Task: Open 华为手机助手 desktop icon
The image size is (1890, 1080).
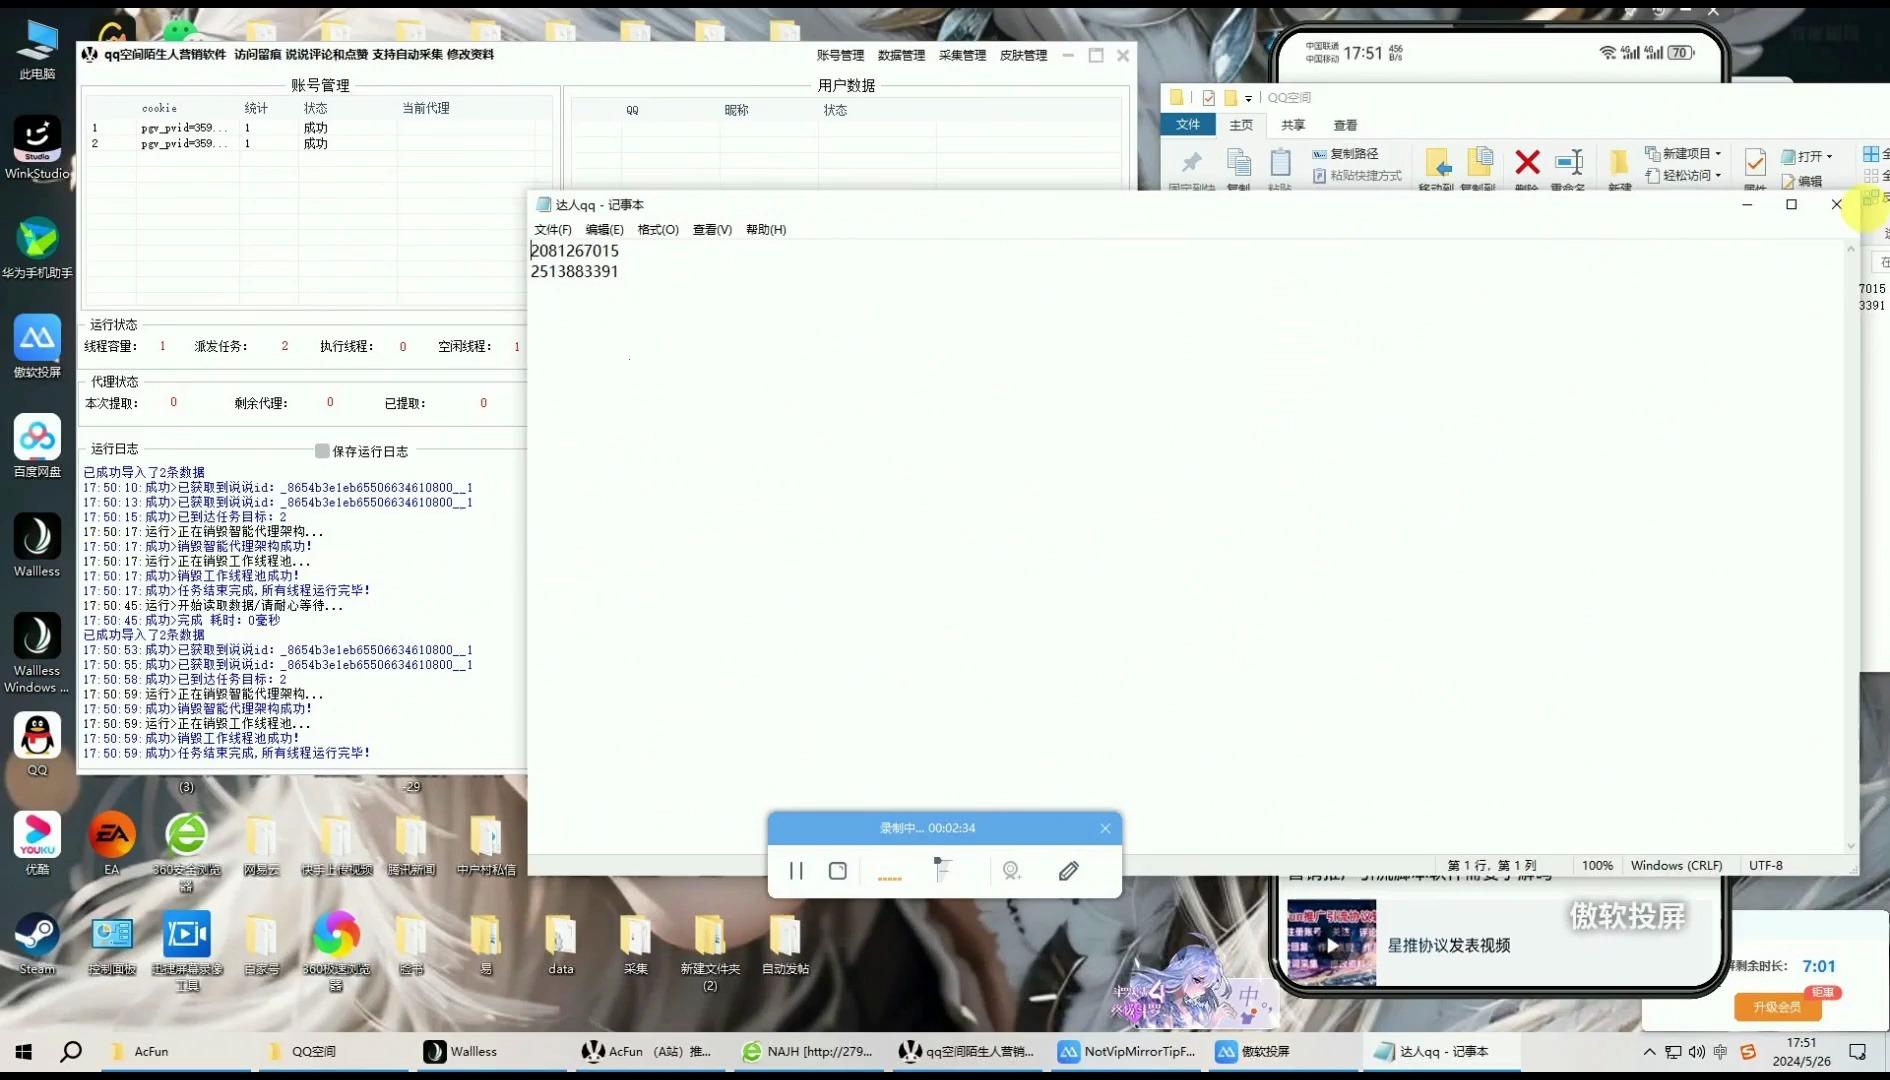Action: click(37, 247)
